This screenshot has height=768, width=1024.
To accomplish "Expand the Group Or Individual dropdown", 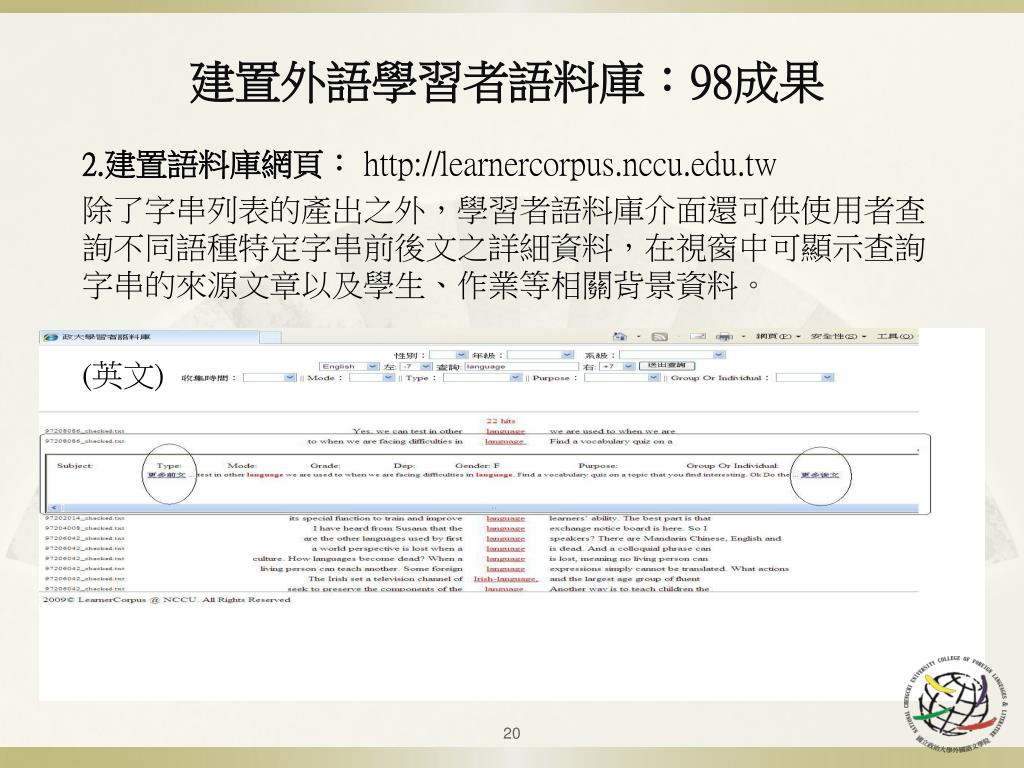I will point(805,378).
